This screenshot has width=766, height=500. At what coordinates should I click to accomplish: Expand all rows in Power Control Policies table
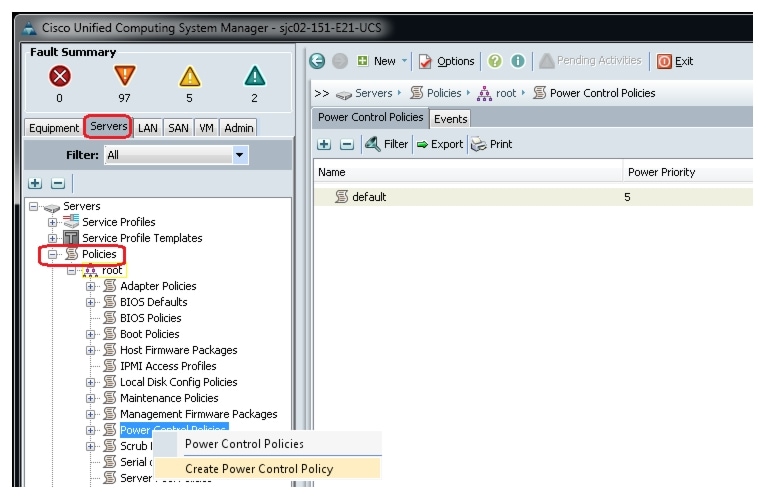click(x=324, y=144)
